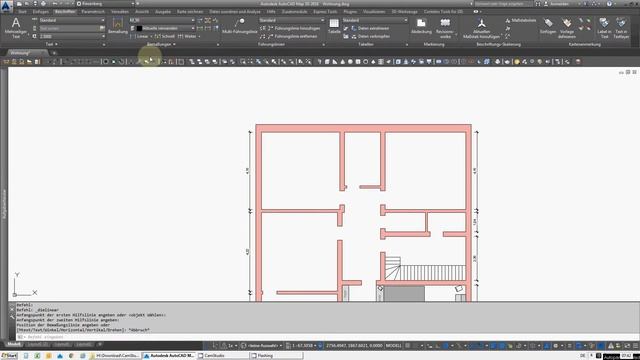
Task: Click the Bemaßung dimension tool
Action: coord(118,25)
